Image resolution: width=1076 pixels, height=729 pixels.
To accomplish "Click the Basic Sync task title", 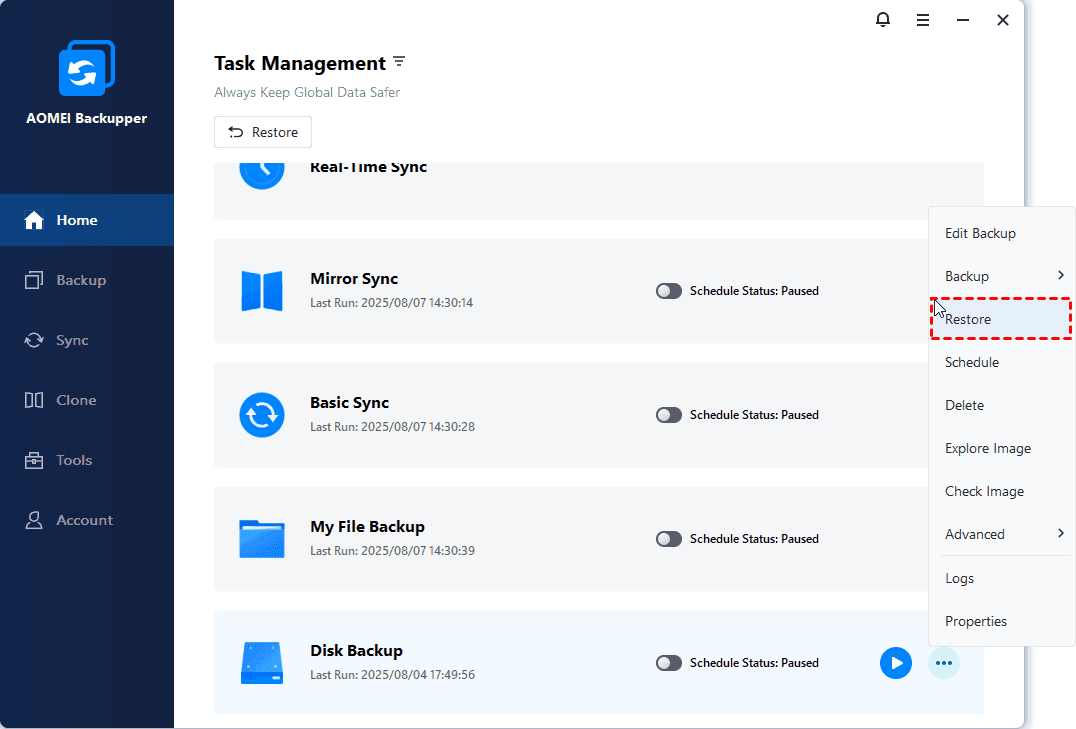I will click(349, 403).
